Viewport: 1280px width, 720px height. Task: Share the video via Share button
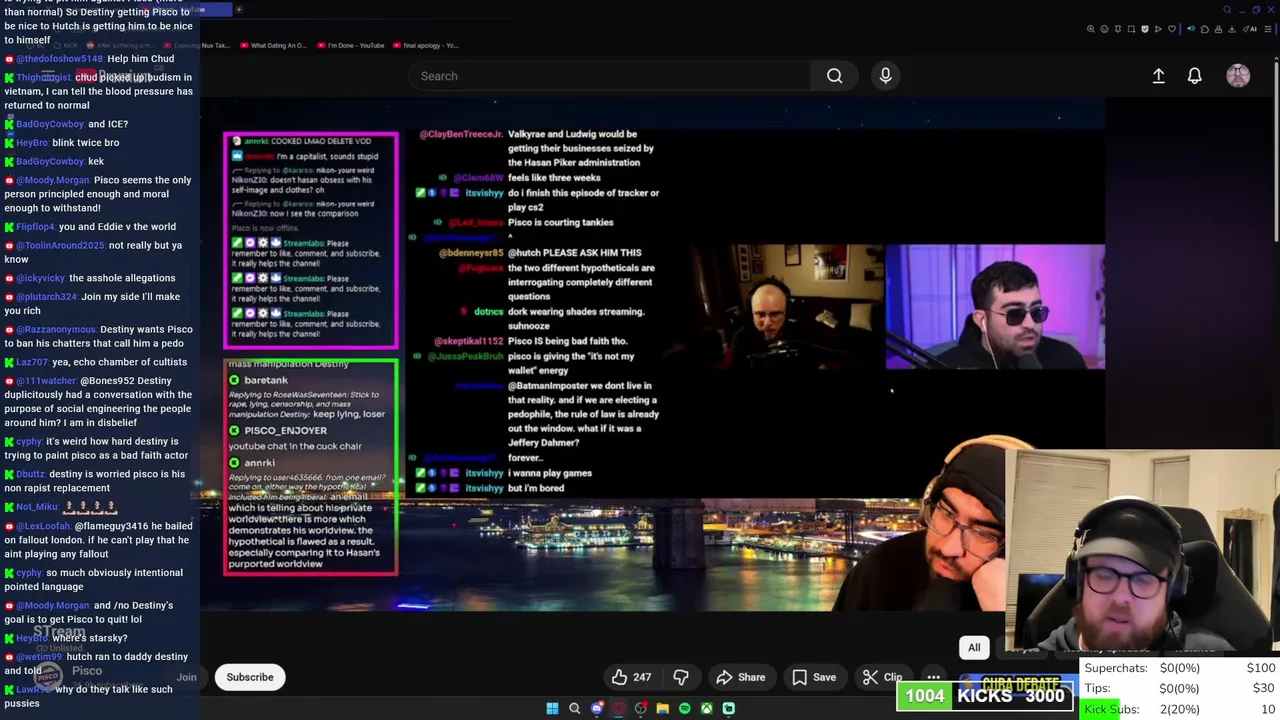coord(740,677)
